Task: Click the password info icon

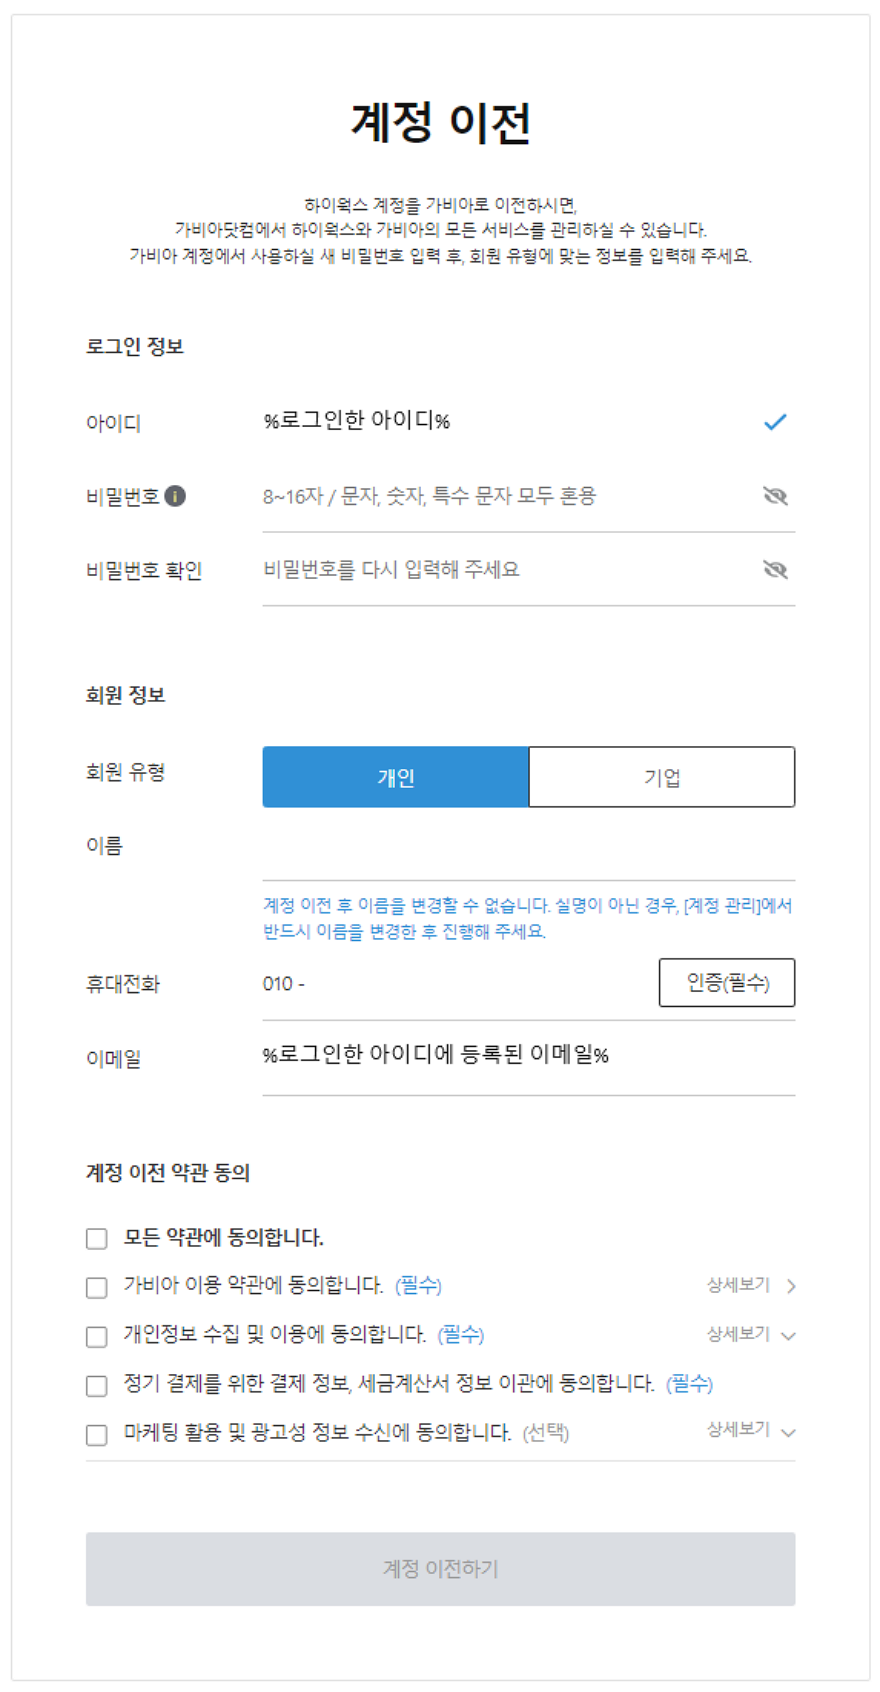Action: pos(175,496)
